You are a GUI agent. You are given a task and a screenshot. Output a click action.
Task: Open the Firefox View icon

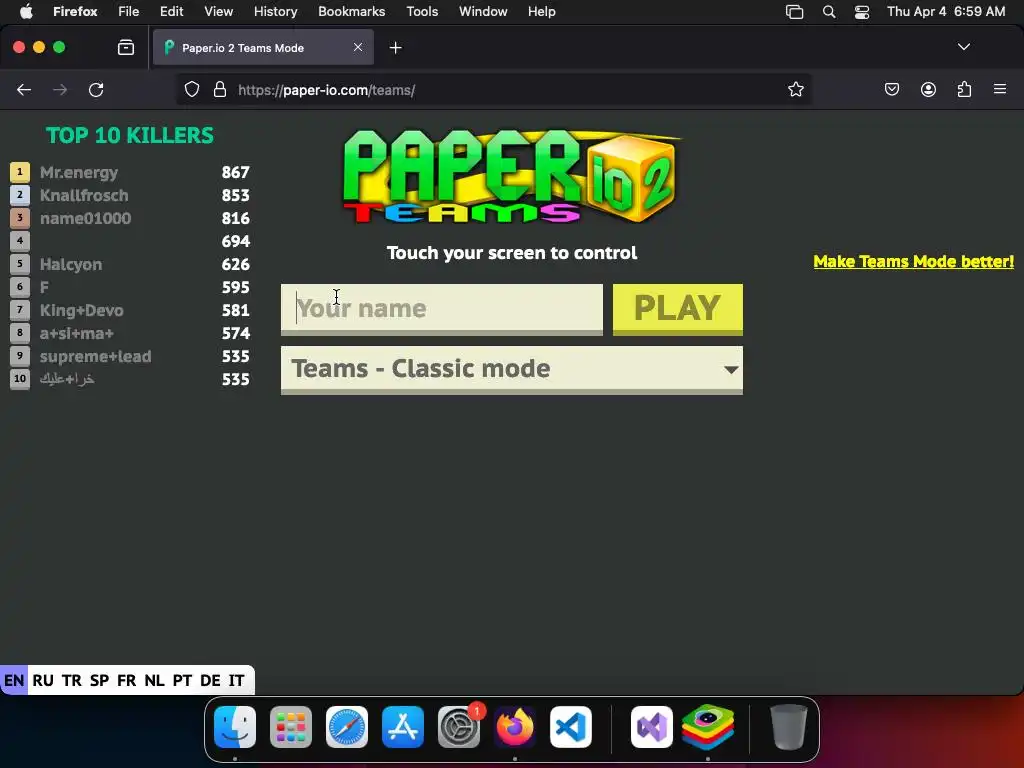[126, 47]
